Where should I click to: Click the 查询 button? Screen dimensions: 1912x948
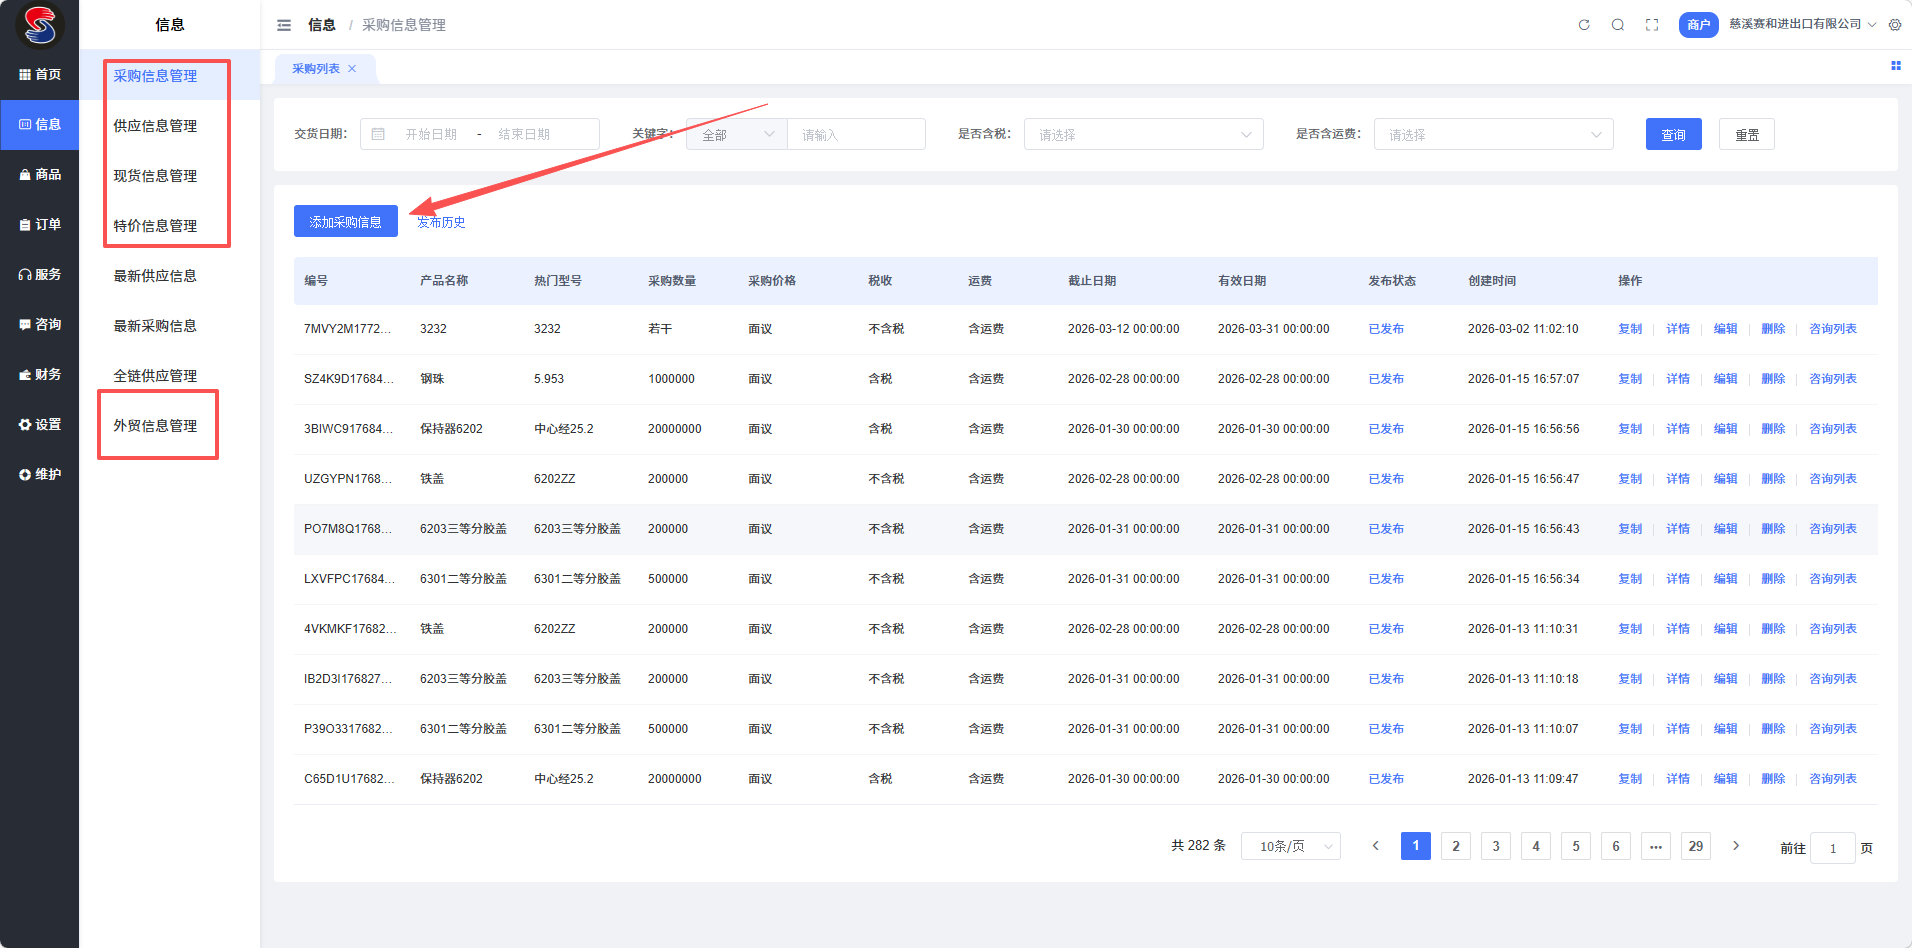tap(1673, 135)
